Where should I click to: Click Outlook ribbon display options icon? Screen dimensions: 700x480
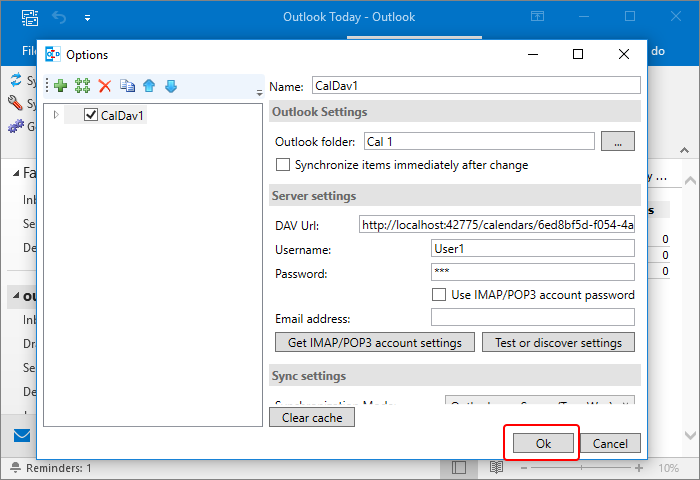tap(537, 17)
